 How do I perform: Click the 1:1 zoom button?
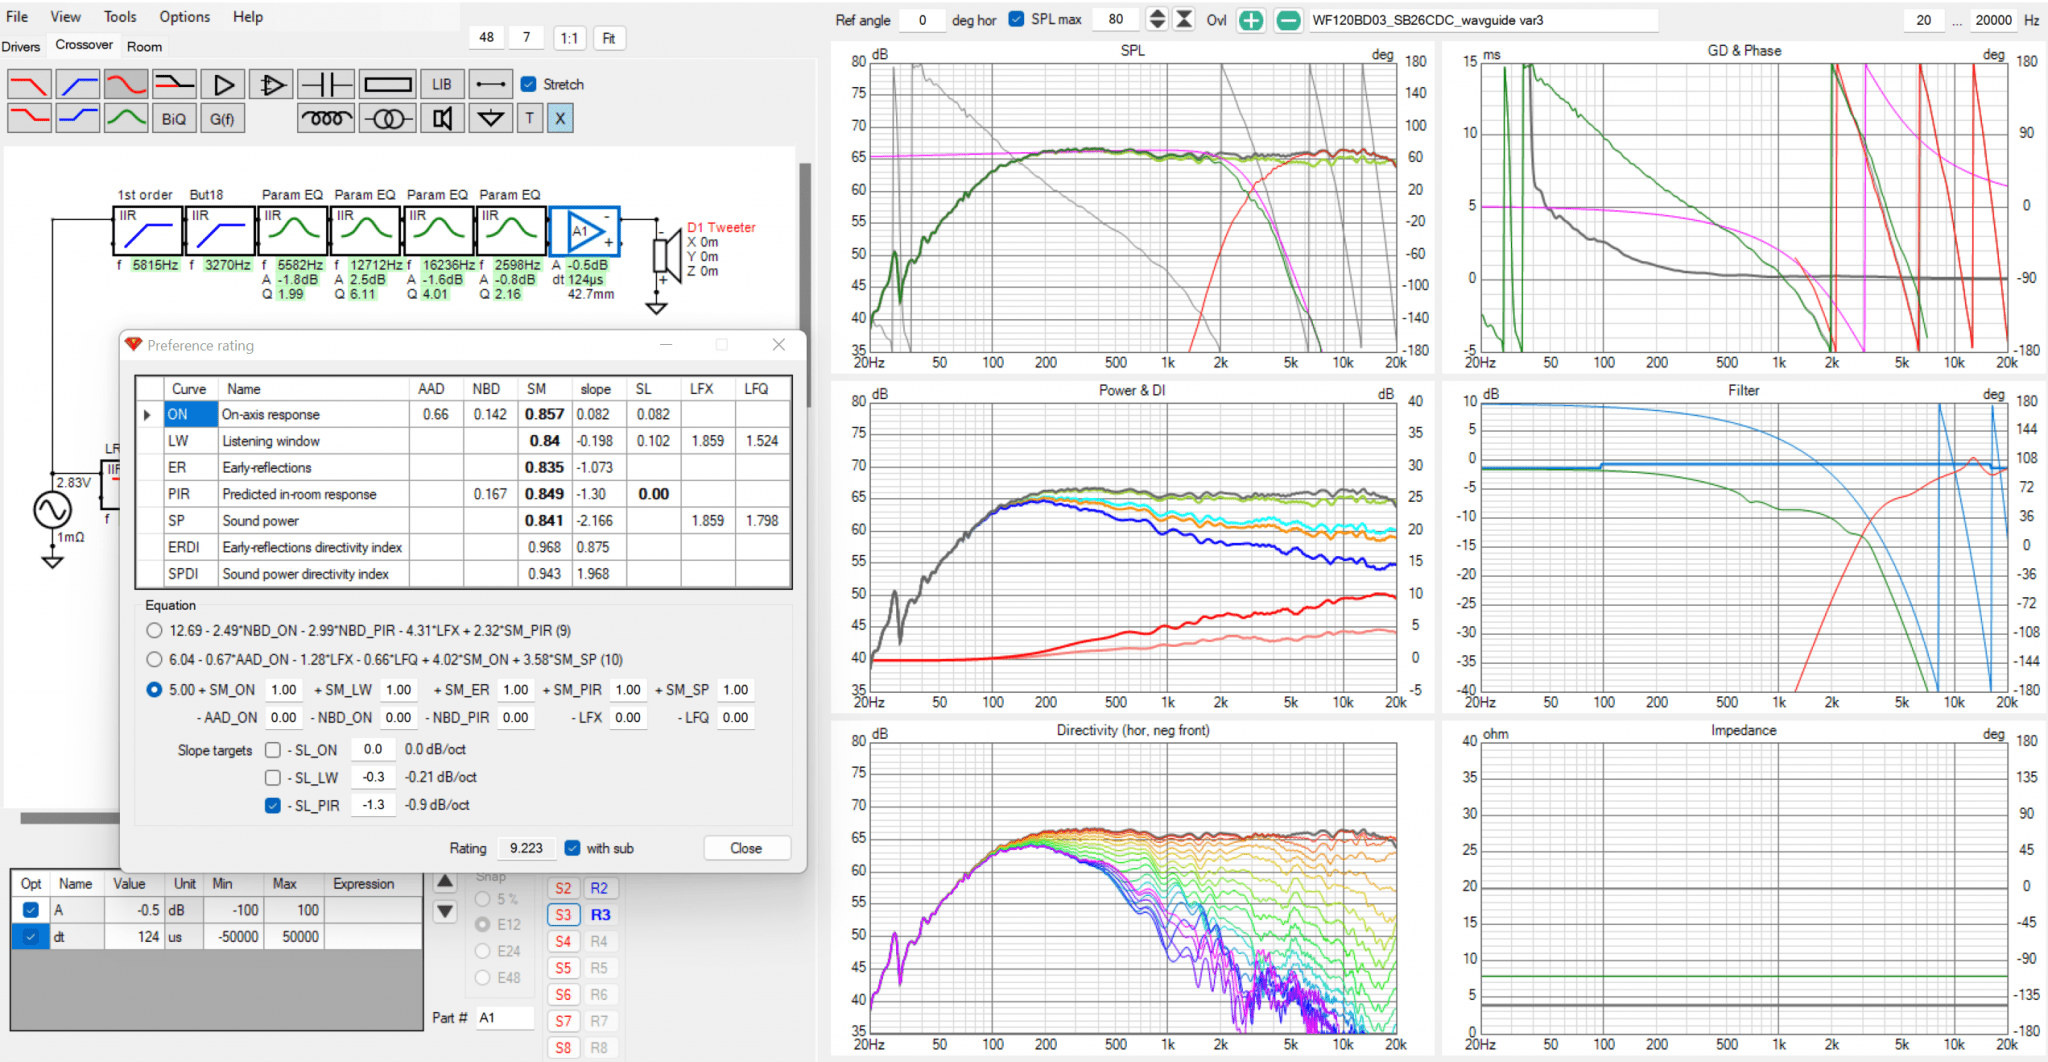[x=569, y=38]
